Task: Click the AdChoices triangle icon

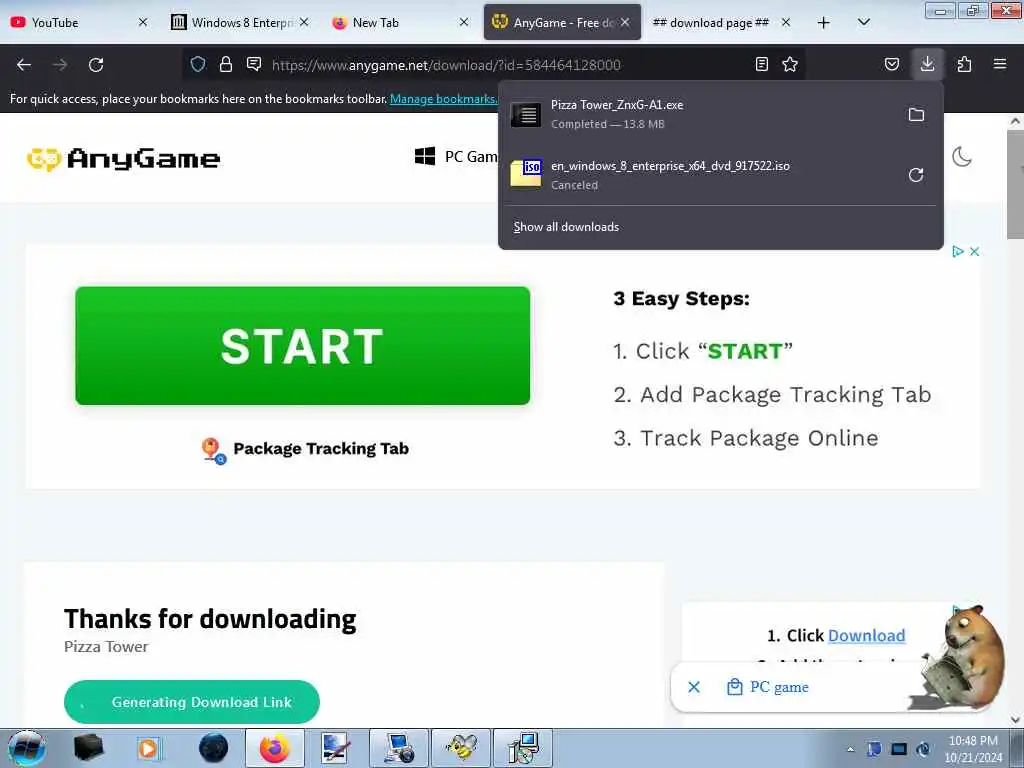Action: [957, 251]
